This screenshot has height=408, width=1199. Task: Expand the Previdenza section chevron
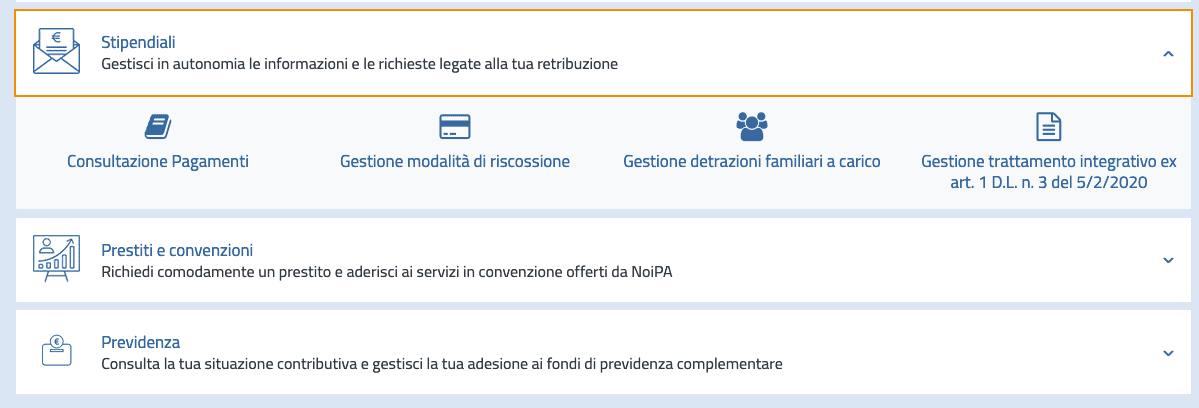[x=1168, y=353]
